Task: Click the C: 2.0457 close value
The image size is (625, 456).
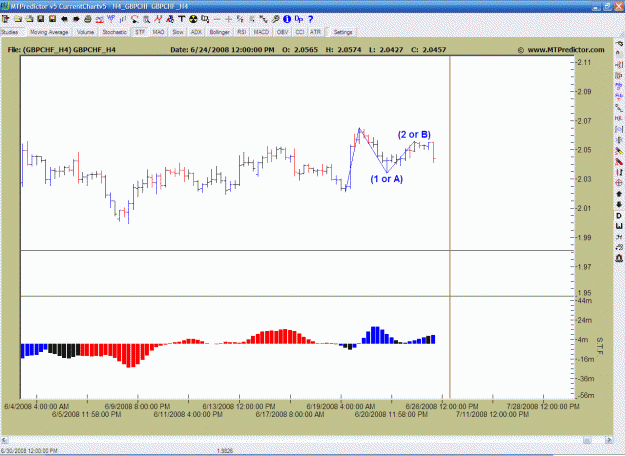Action: tap(428, 50)
